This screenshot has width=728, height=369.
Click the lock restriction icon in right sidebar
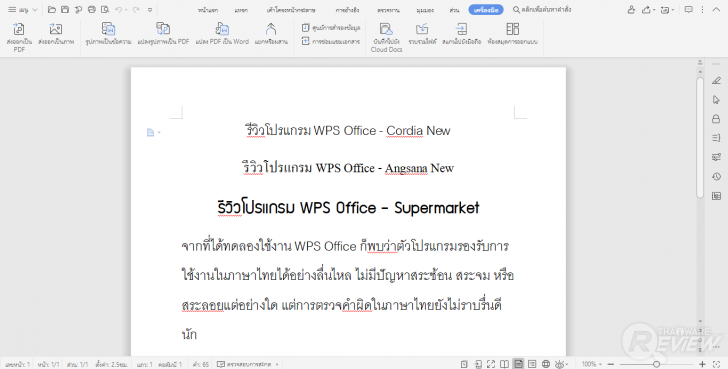(x=716, y=119)
